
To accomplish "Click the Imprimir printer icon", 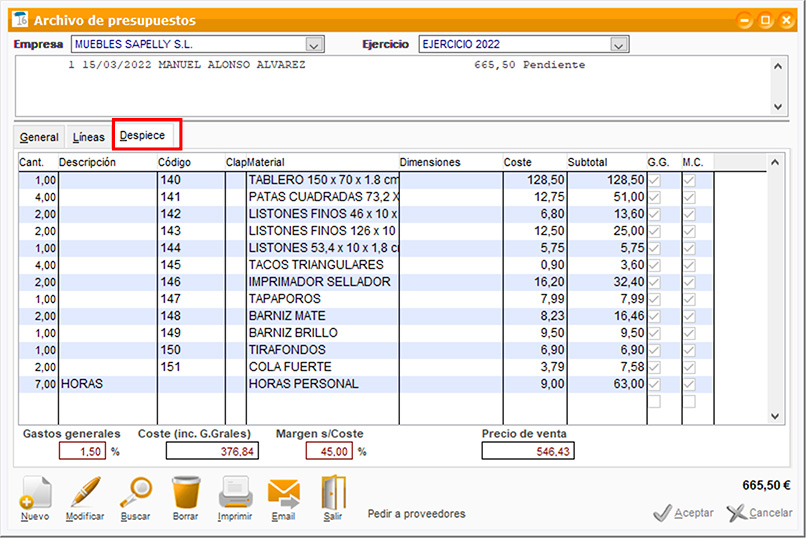I will click(x=235, y=492).
